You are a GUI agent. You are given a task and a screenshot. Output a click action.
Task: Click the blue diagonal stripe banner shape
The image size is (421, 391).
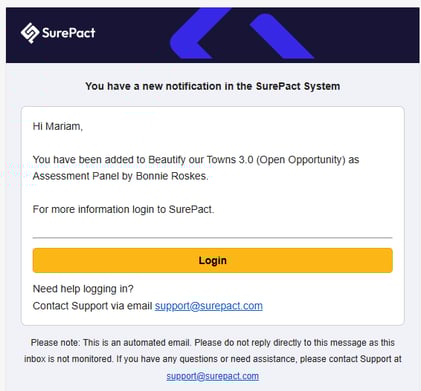click(x=281, y=36)
